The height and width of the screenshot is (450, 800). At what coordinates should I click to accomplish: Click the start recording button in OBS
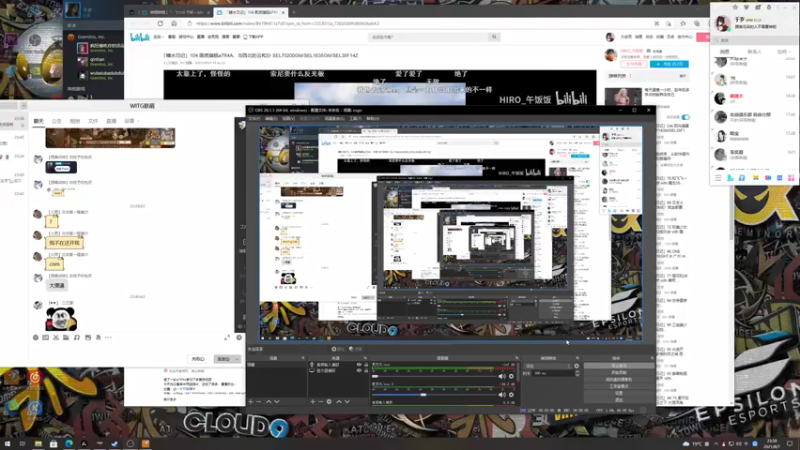[x=618, y=372]
